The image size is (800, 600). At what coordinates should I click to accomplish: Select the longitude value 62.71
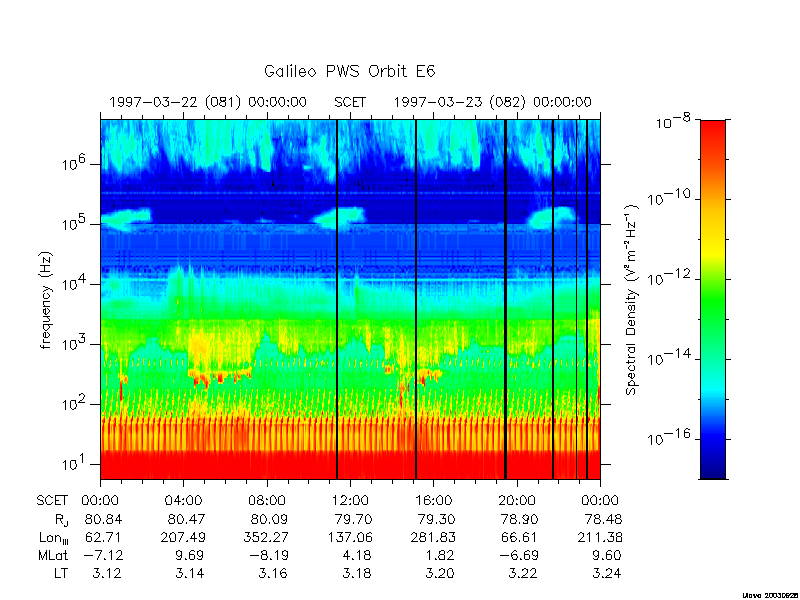pyautogui.click(x=104, y=537)
